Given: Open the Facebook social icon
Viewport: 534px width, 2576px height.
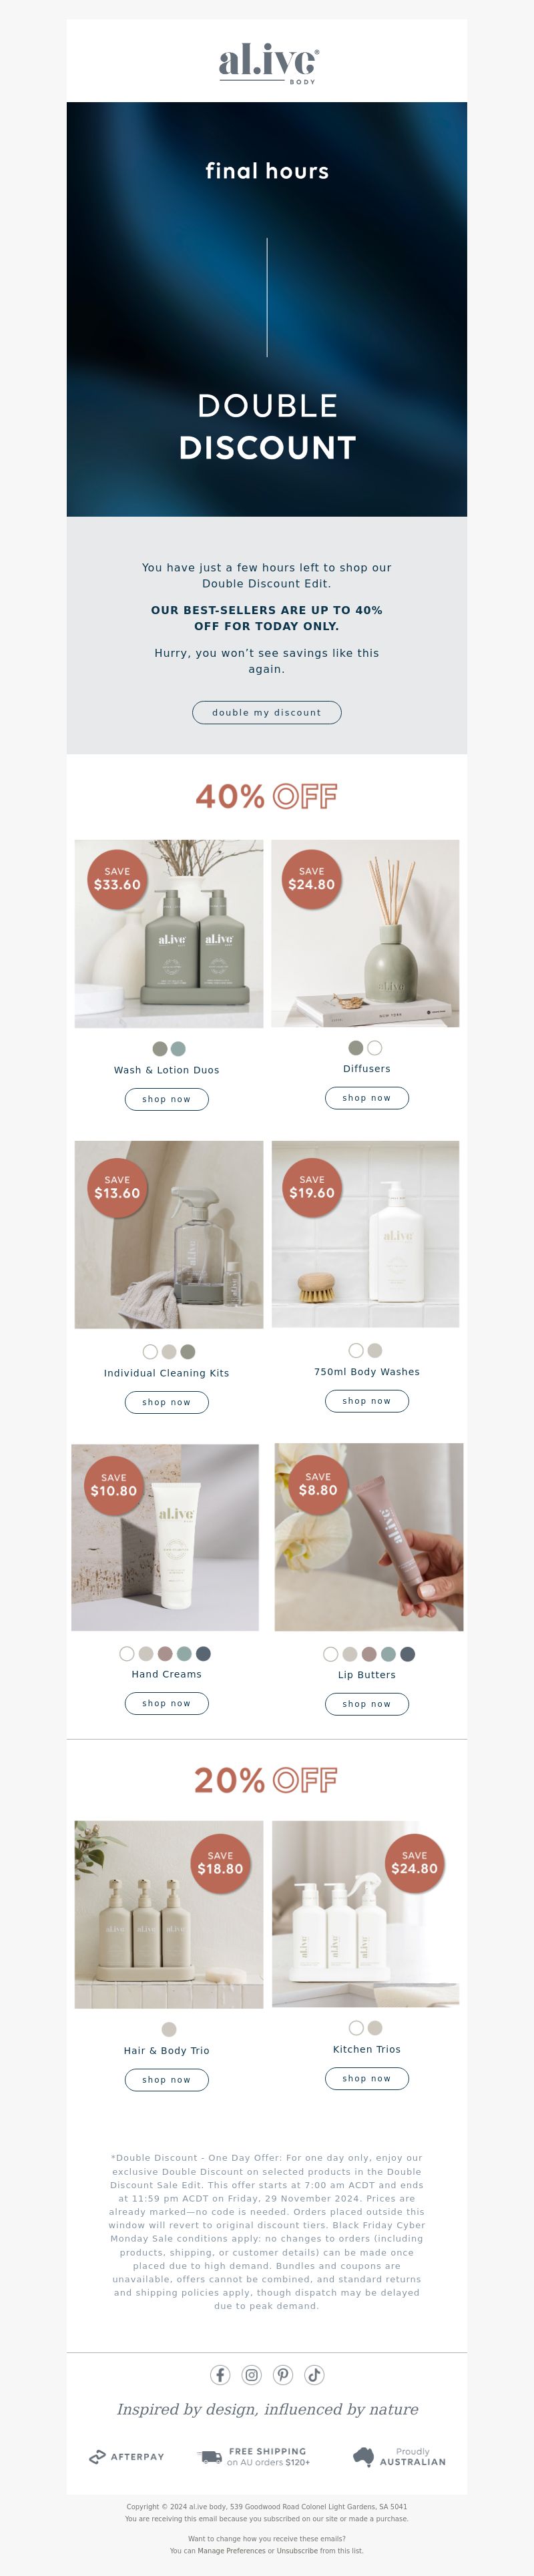Looking at the screenshot, I should tap(220, 2375).
